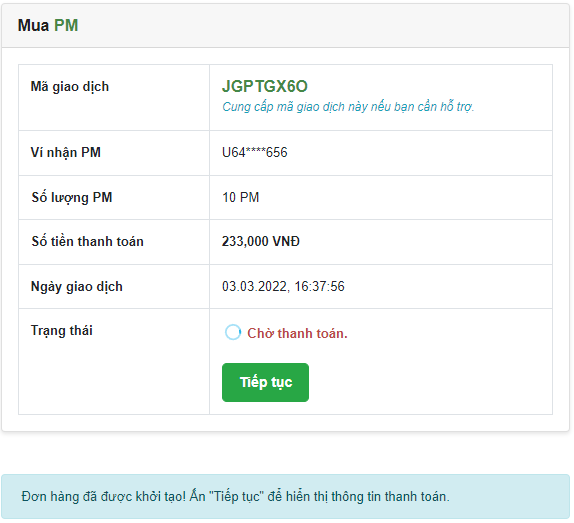Select the transaction code JGPTGX6O
This screenshot has width=574, height=523.
point(265,86)
